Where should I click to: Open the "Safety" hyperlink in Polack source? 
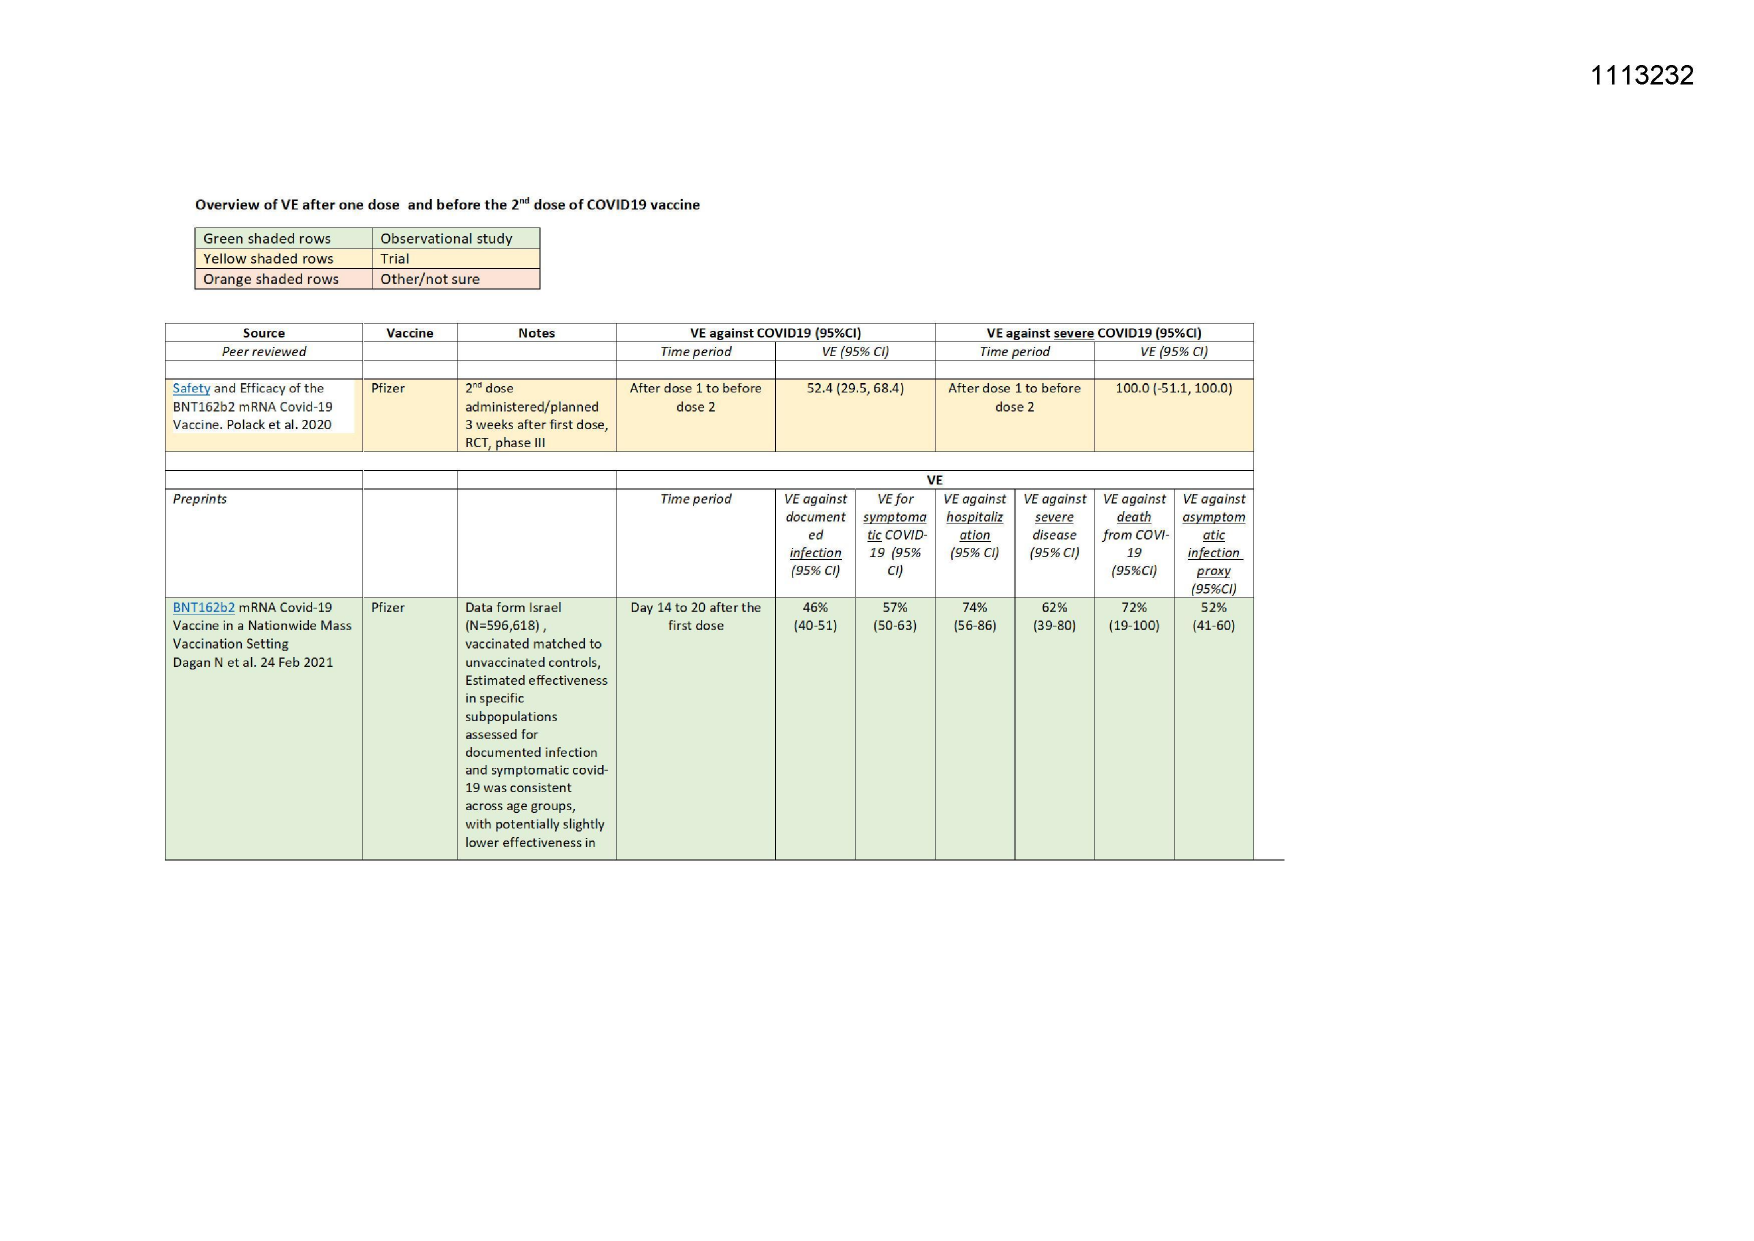[x=191, y=388]
